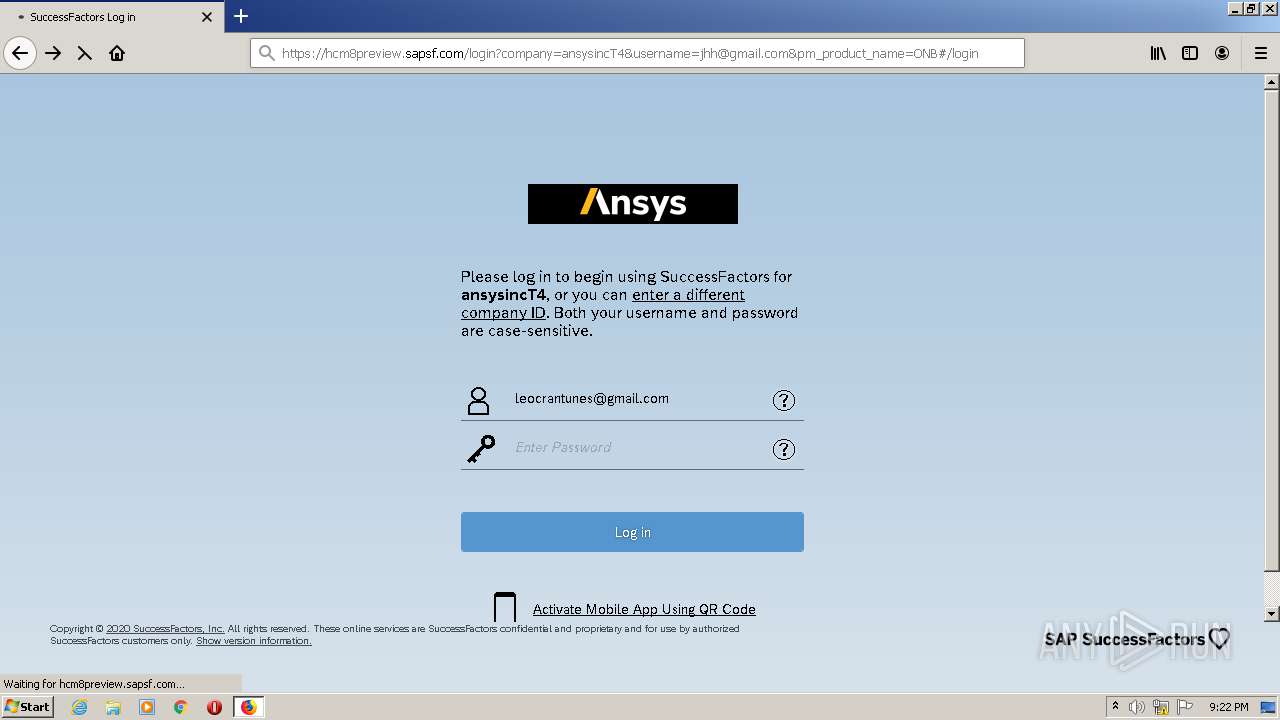Click the browser forward arrow

(53, 53)
